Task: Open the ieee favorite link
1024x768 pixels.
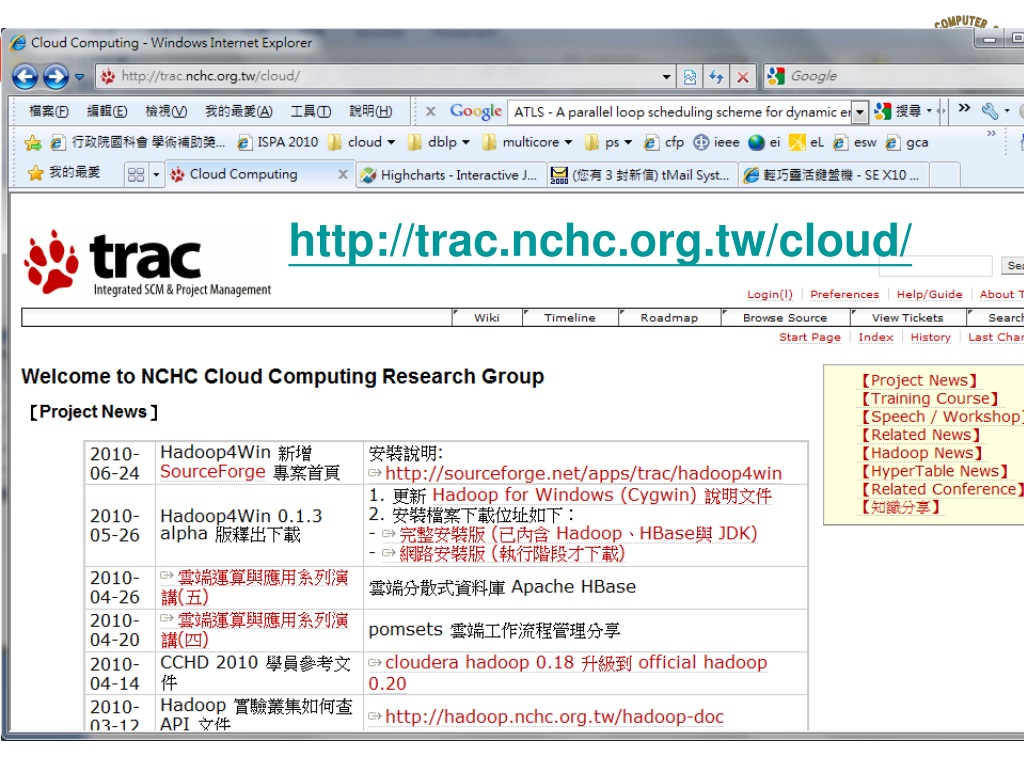Action: (716, 142)
